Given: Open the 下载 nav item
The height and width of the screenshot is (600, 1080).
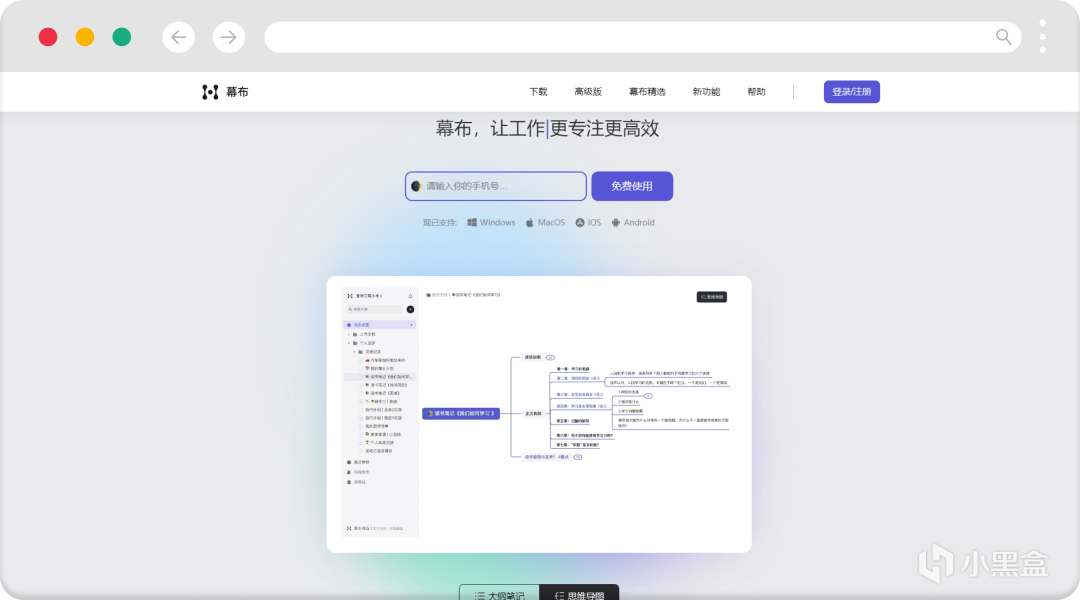Looking at the screenshot, I should [538, 92].
